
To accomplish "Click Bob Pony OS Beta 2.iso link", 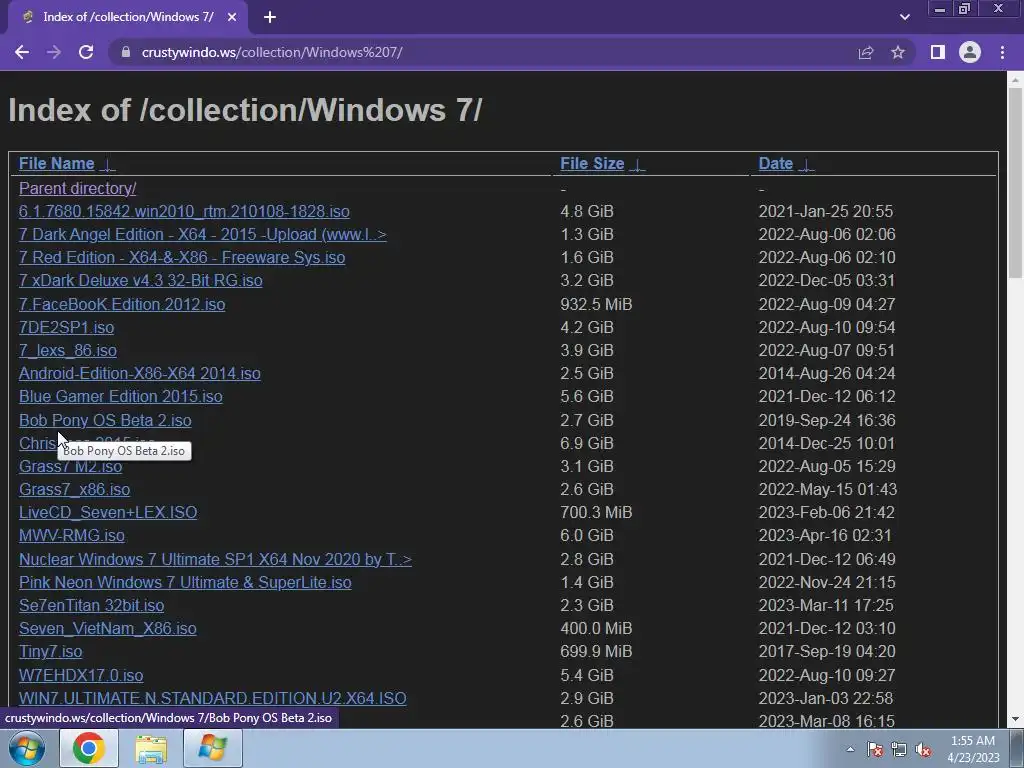I will point(105,420).
